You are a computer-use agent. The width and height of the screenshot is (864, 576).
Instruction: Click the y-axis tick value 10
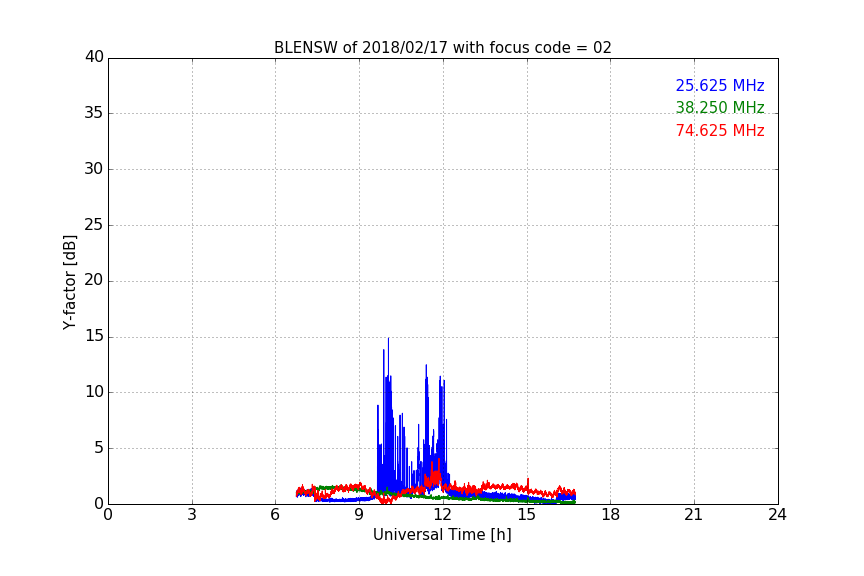tap(94, 392)
